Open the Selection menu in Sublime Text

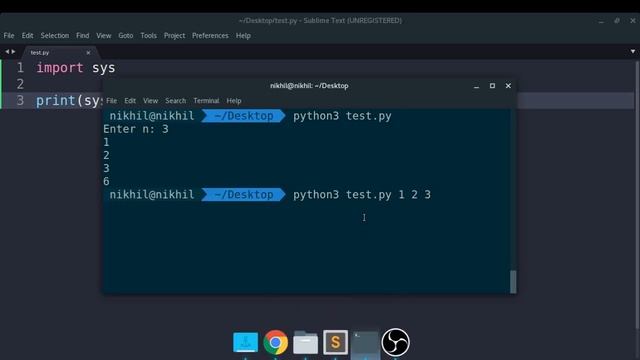55,36
